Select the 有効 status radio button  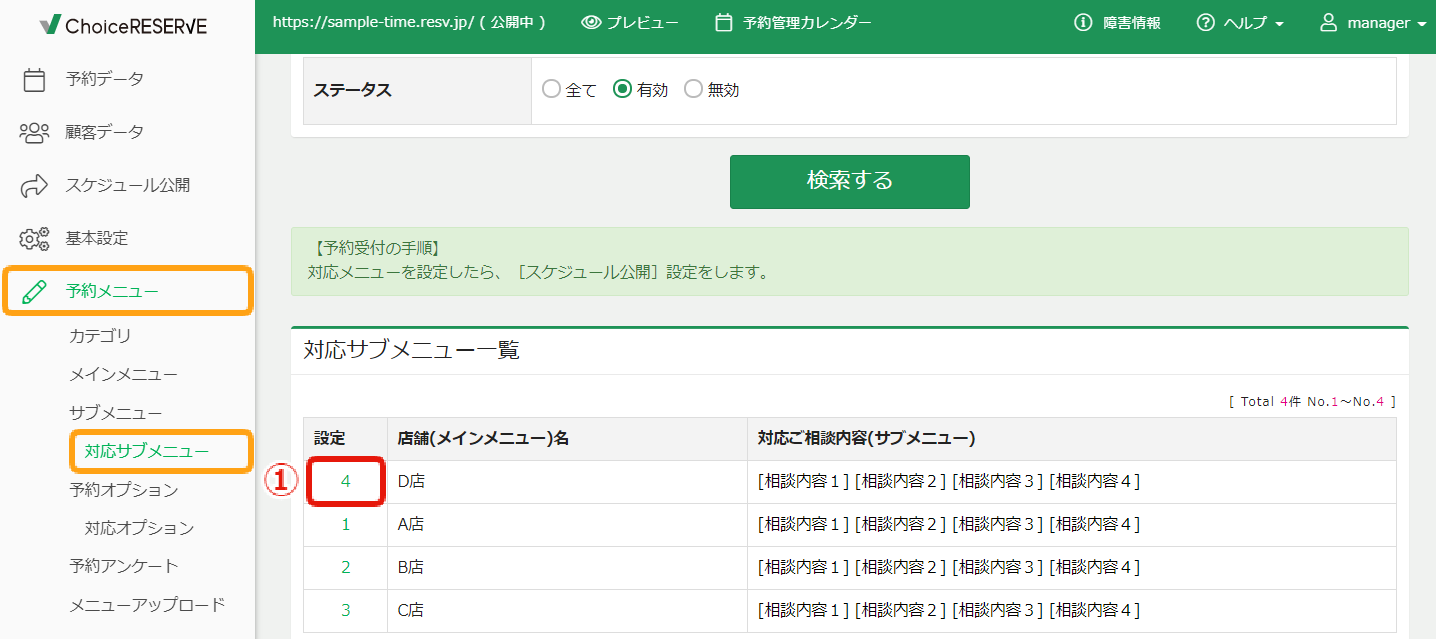(622, 89)
